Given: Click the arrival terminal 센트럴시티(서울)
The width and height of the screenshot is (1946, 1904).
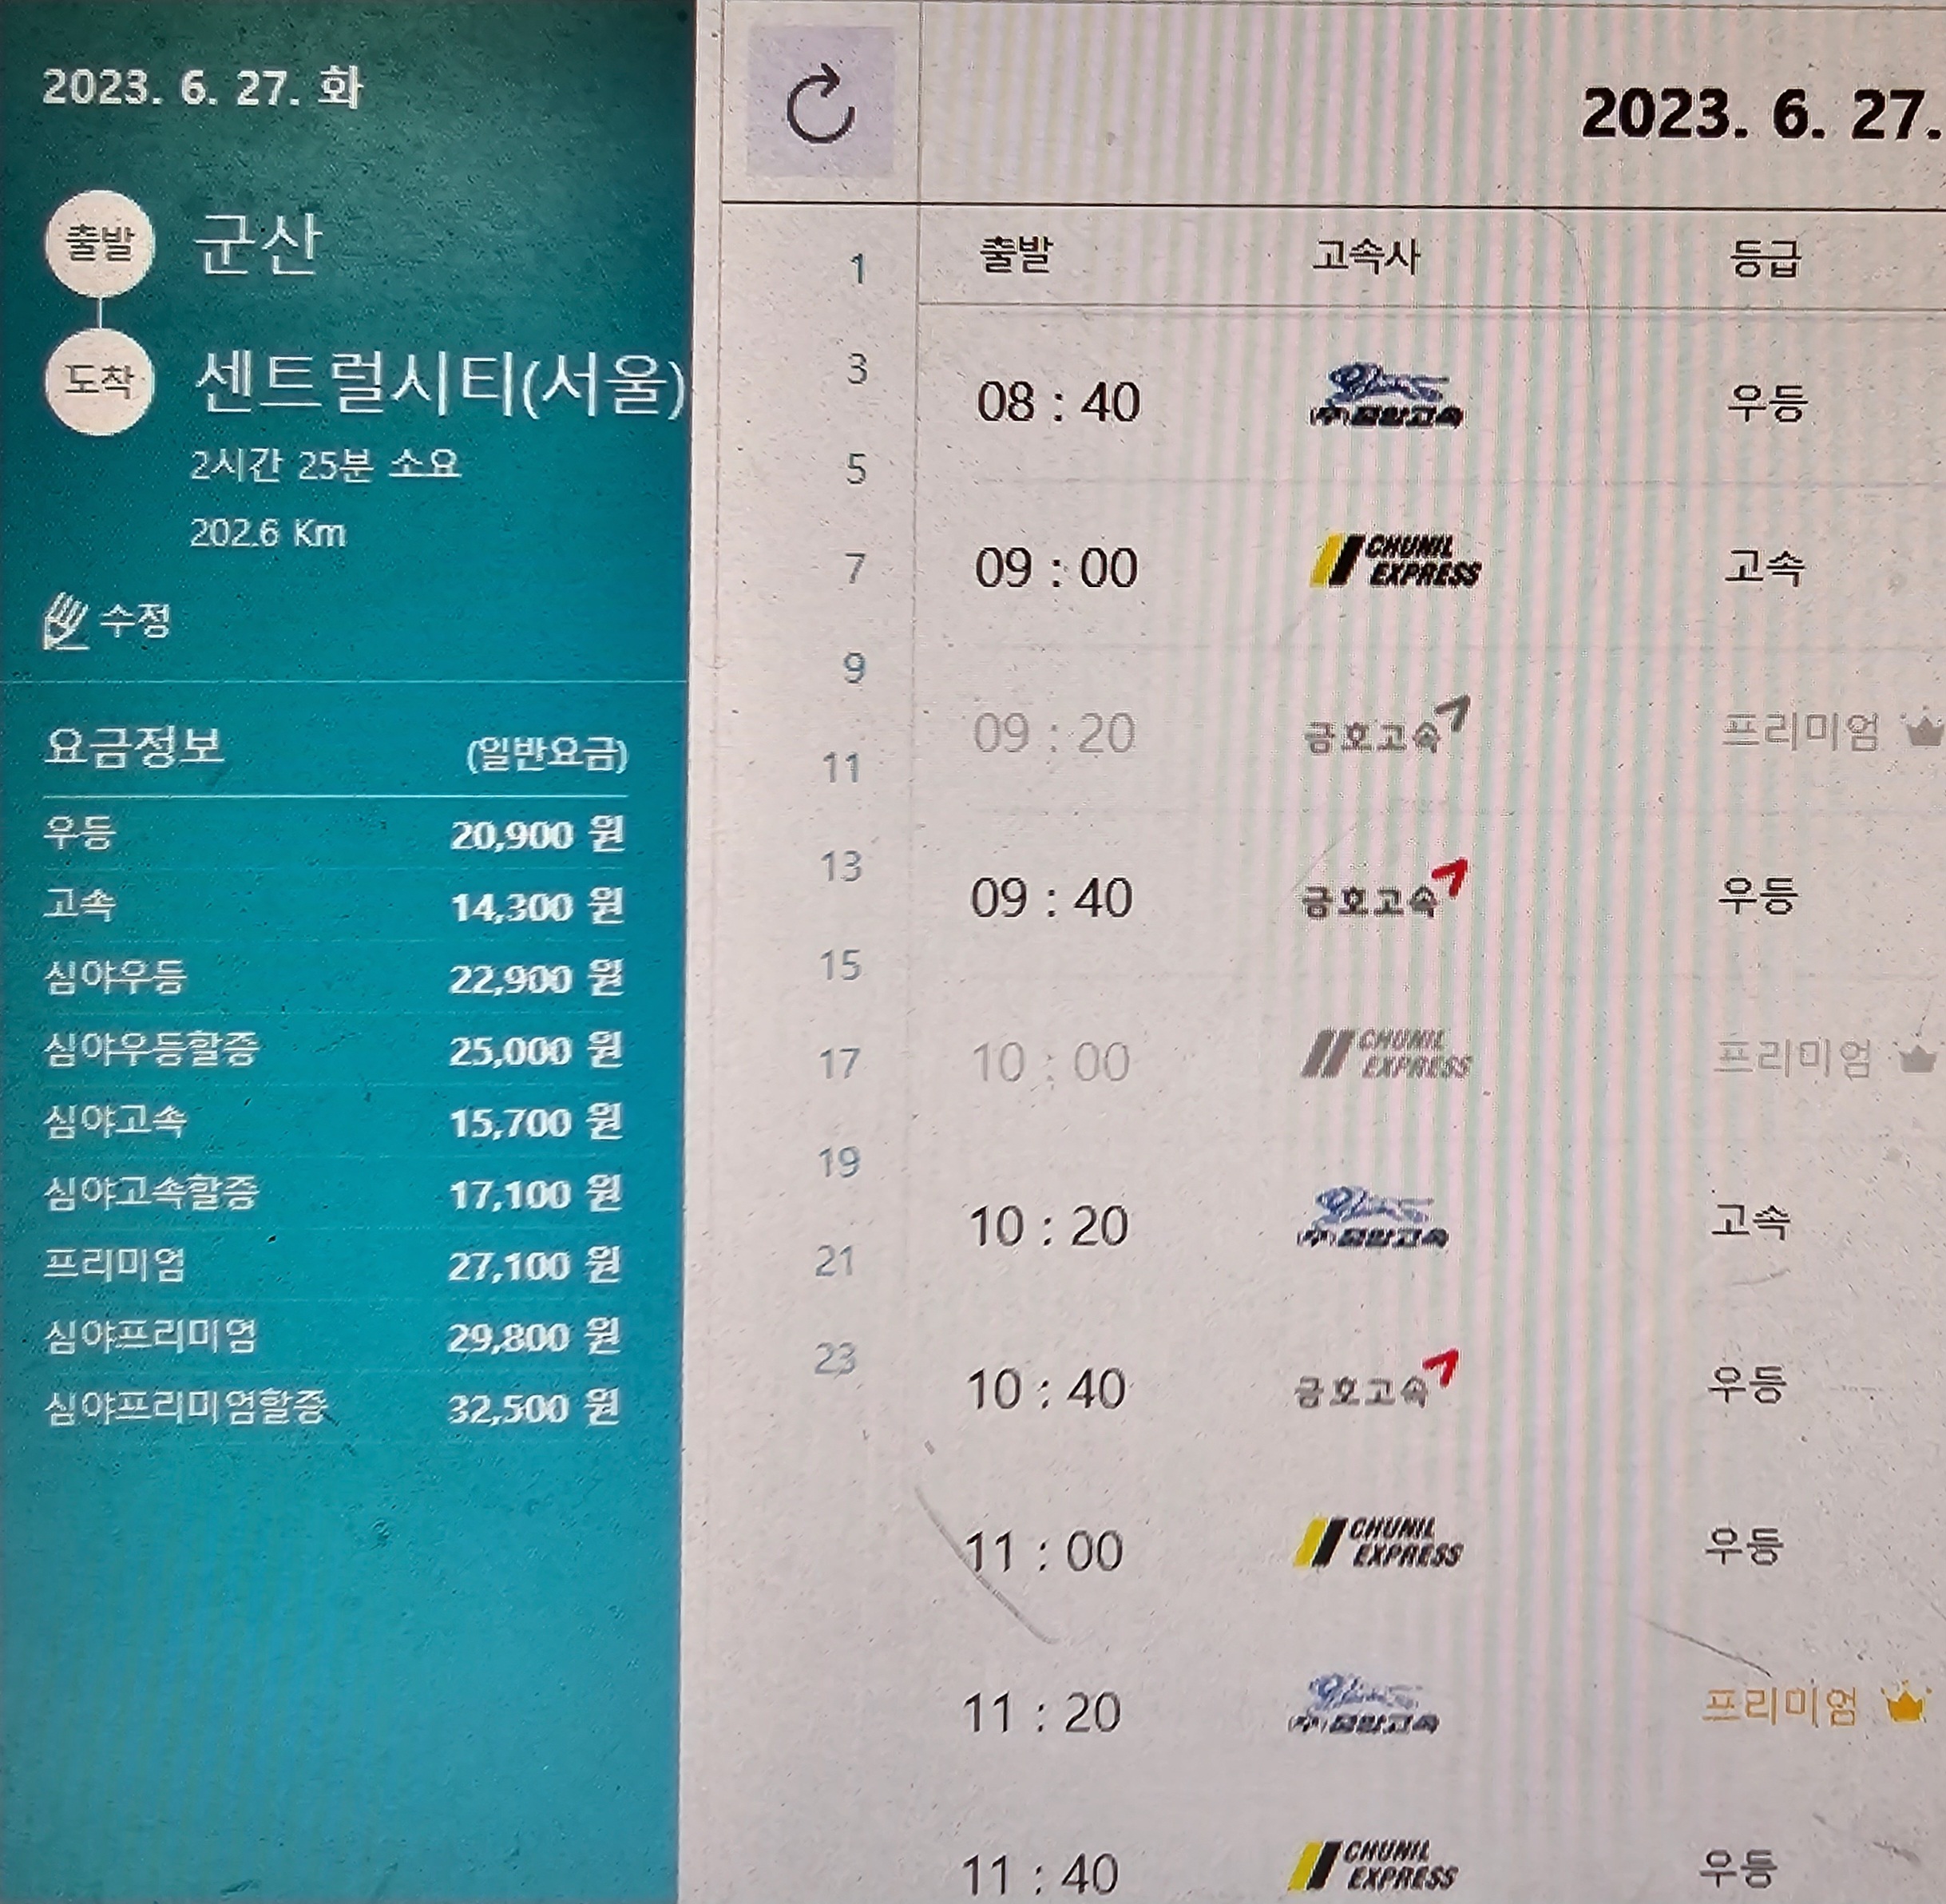Looking at the screenshot, I should (438, 383).
